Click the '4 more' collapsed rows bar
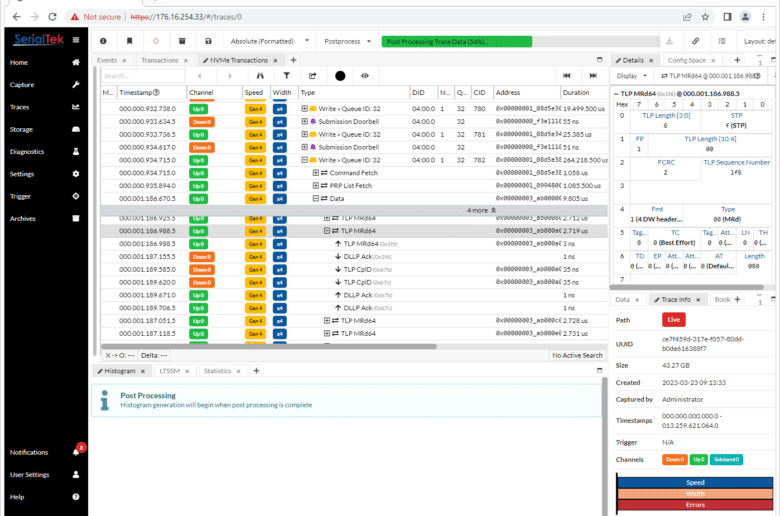780x516 pixels. (354, 210)
